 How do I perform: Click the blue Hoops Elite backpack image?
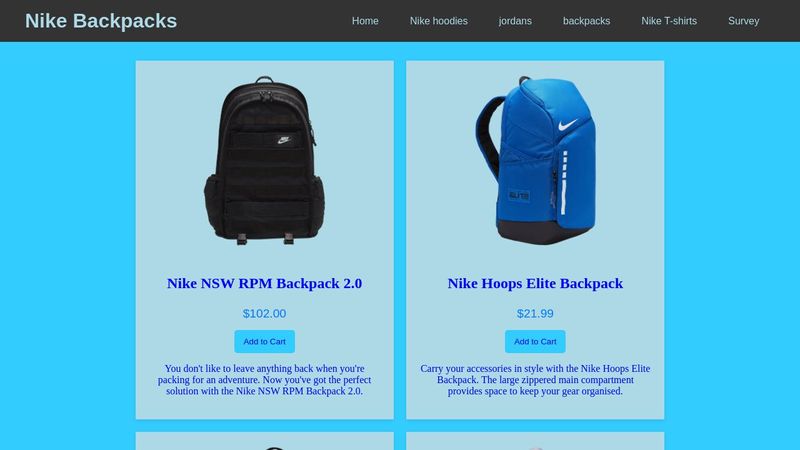click(535, 161)
